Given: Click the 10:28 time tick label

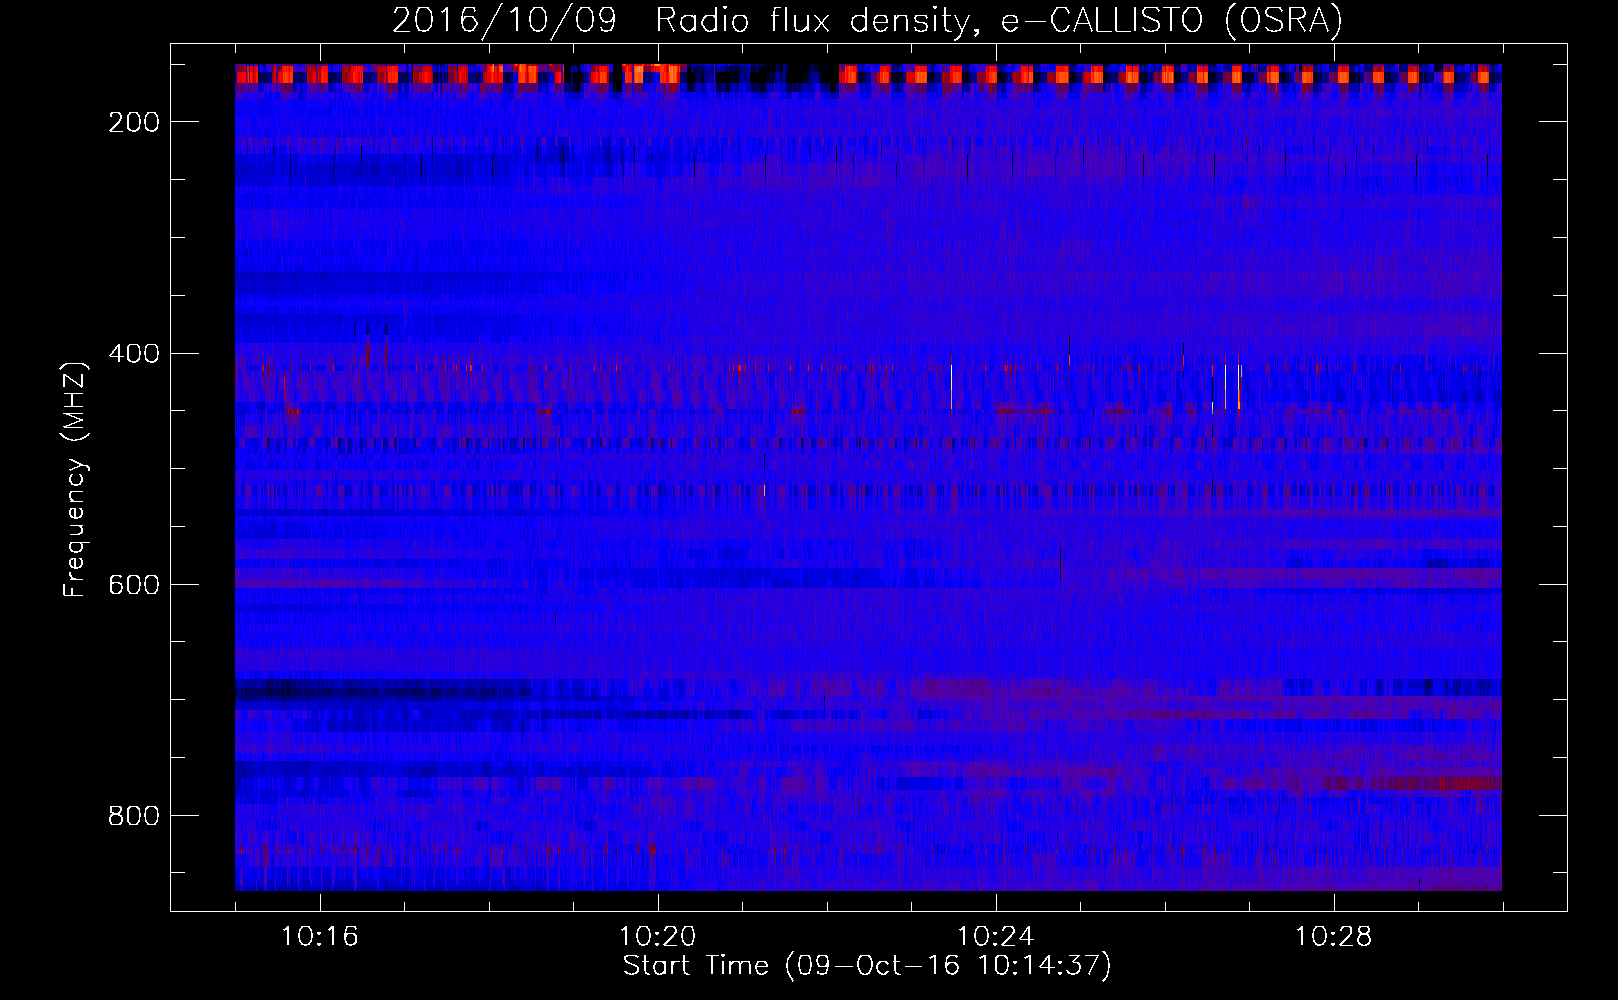Looking at the screenshot, I should pos(1333,937).
